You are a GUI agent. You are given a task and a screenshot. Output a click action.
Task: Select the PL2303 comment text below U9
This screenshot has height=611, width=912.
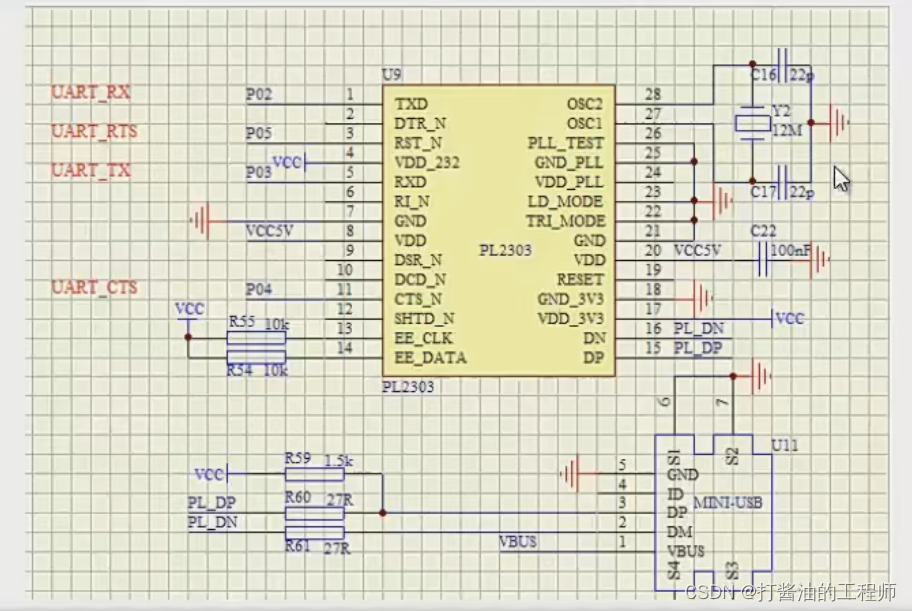pos(408,387)
